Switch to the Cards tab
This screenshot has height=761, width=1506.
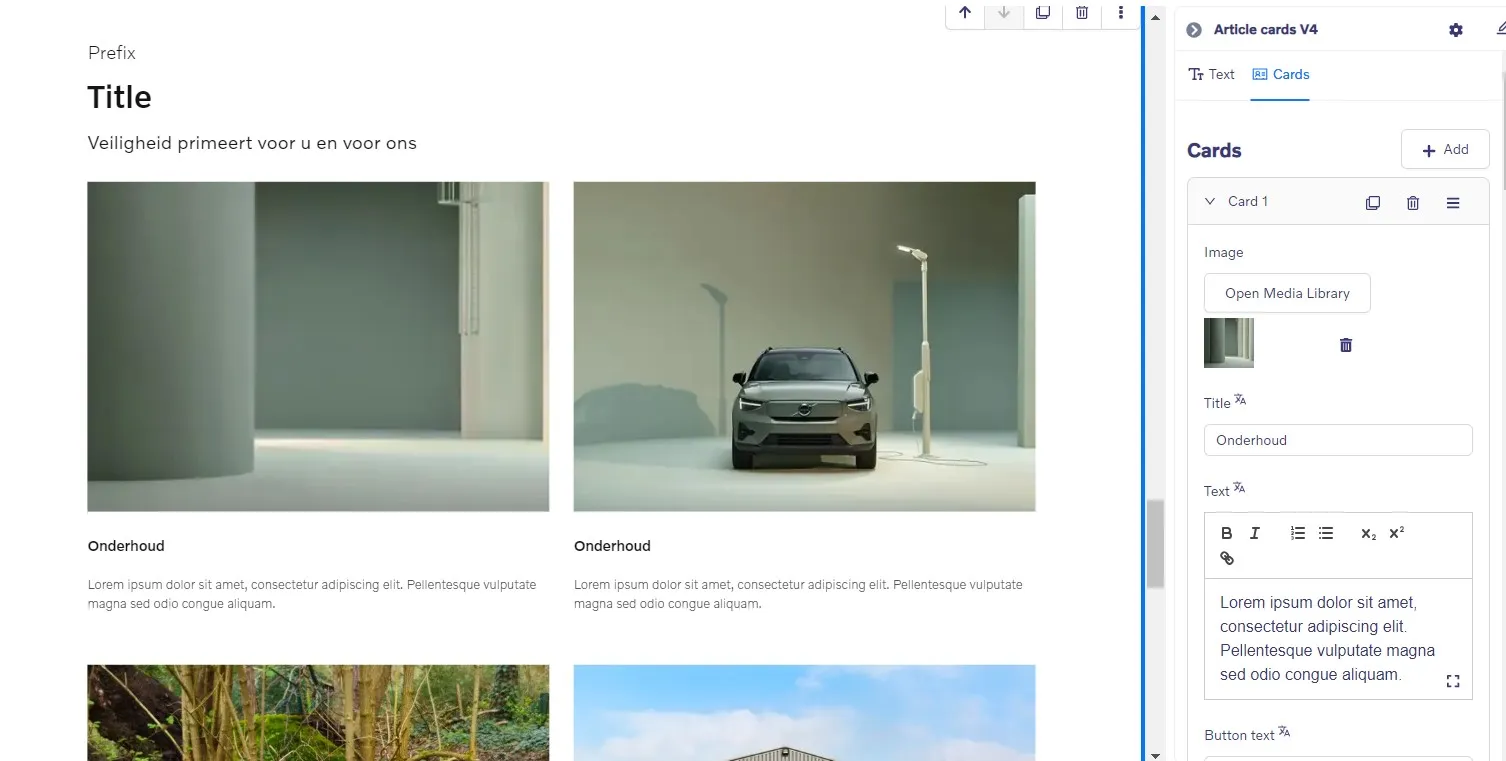point(1280,74)
